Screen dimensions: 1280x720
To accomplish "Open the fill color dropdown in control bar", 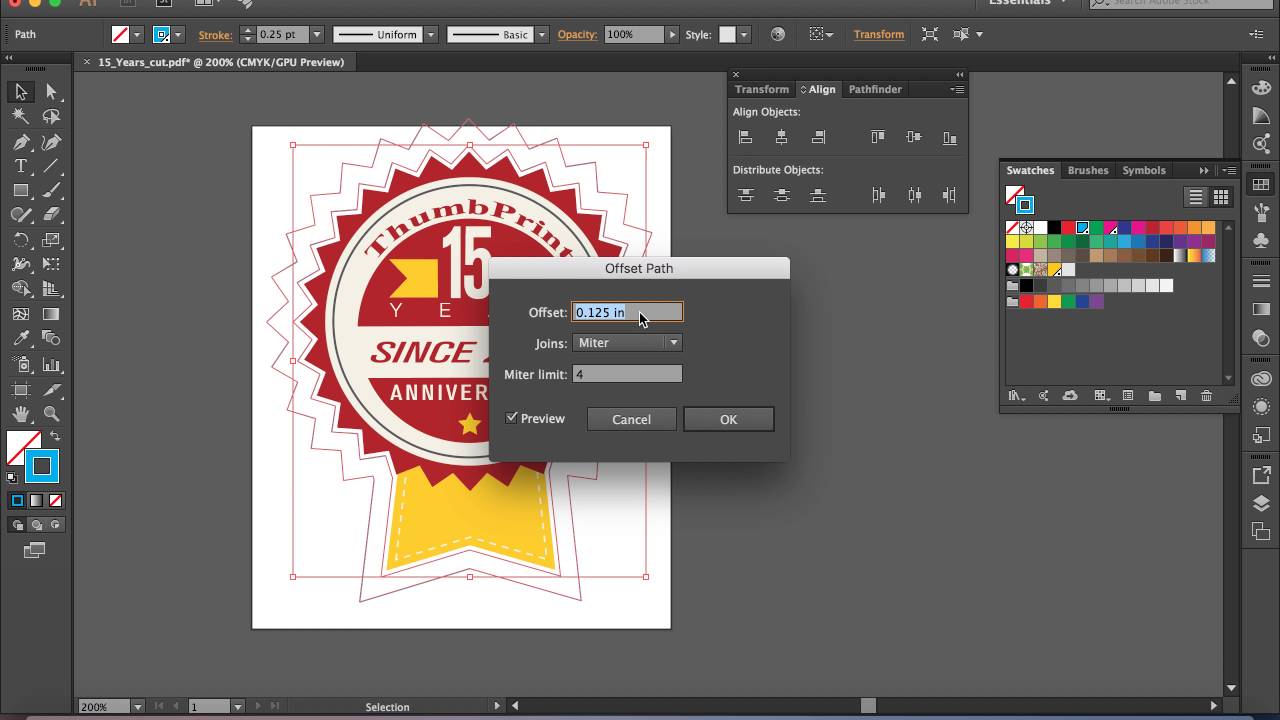I will [136, 34].
